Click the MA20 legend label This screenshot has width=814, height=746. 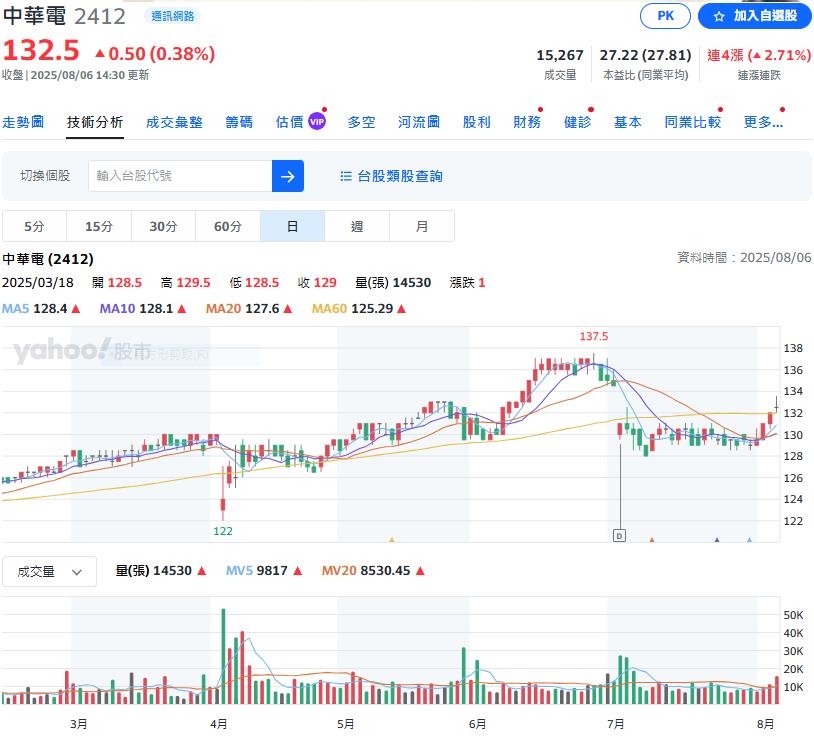click(x=223, y=308)
